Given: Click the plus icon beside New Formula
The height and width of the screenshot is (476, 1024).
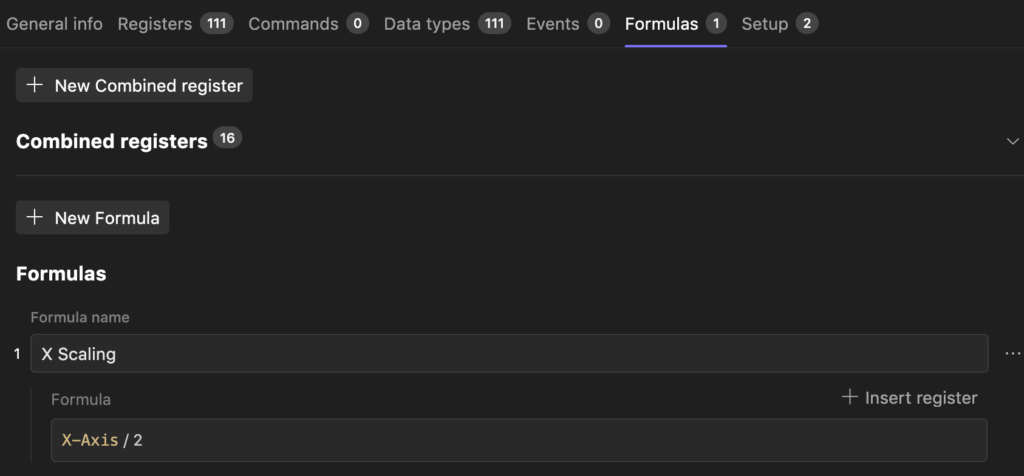Looking at the screenshot, I should 35,217.
